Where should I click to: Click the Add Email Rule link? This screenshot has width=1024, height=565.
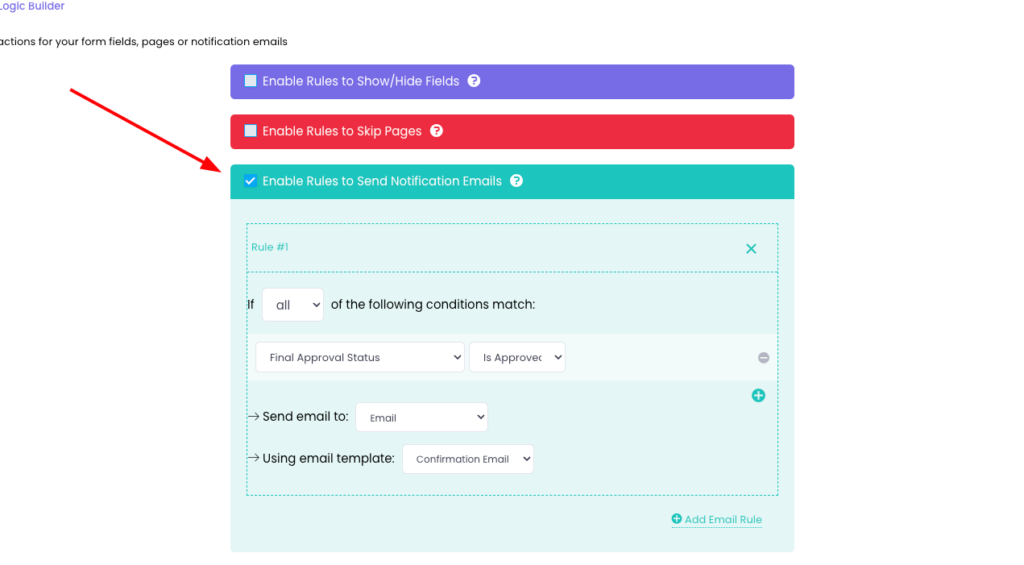point(723,519)
